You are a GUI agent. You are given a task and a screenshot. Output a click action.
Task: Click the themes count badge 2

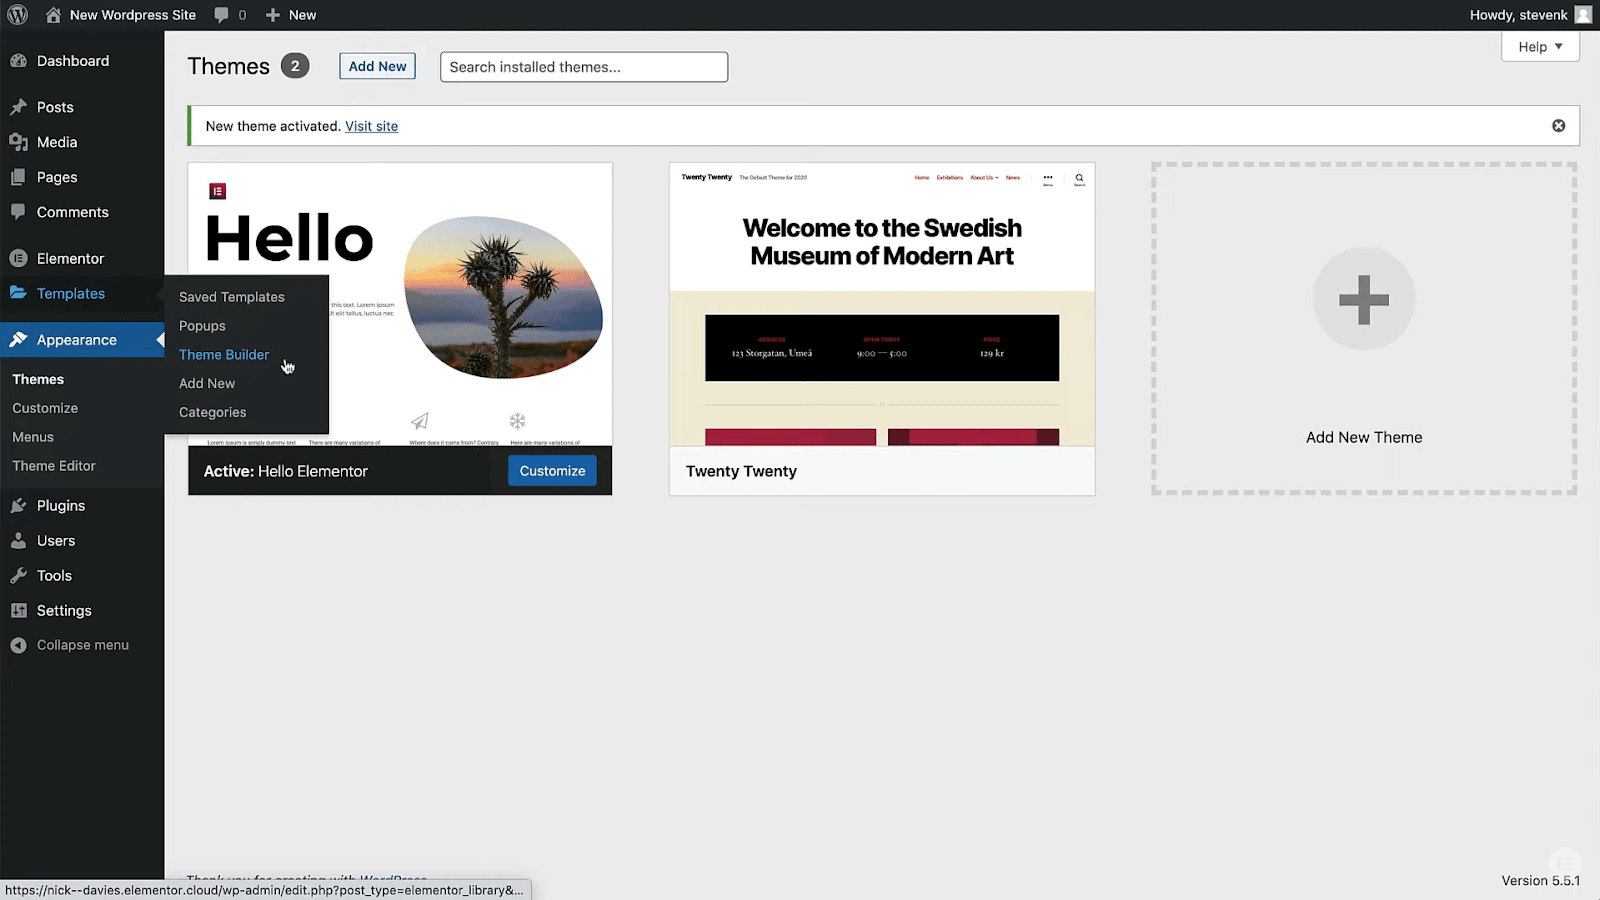(295, 66)
